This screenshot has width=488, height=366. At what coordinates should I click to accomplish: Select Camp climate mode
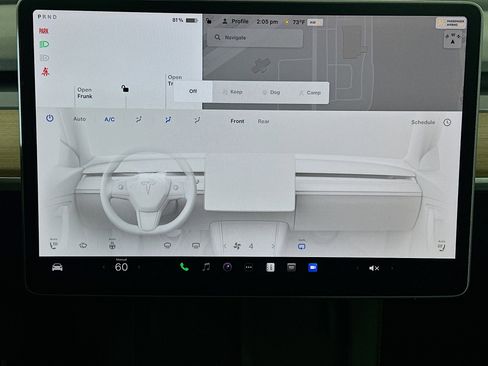(x=310, y=93)
